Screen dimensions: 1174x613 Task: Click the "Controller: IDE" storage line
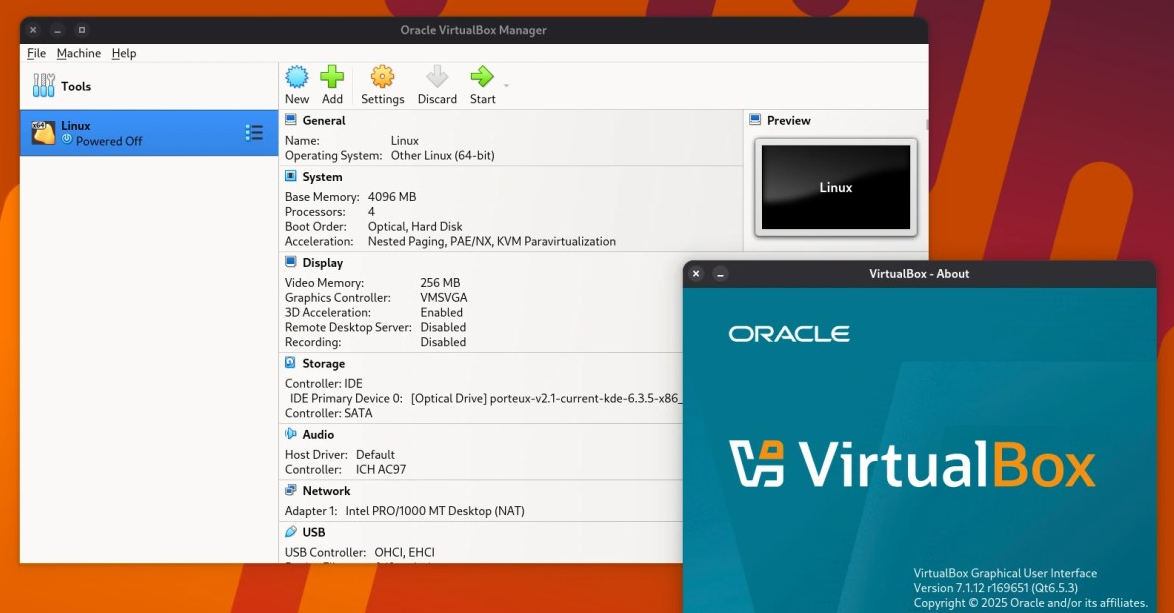pos(323,384)
